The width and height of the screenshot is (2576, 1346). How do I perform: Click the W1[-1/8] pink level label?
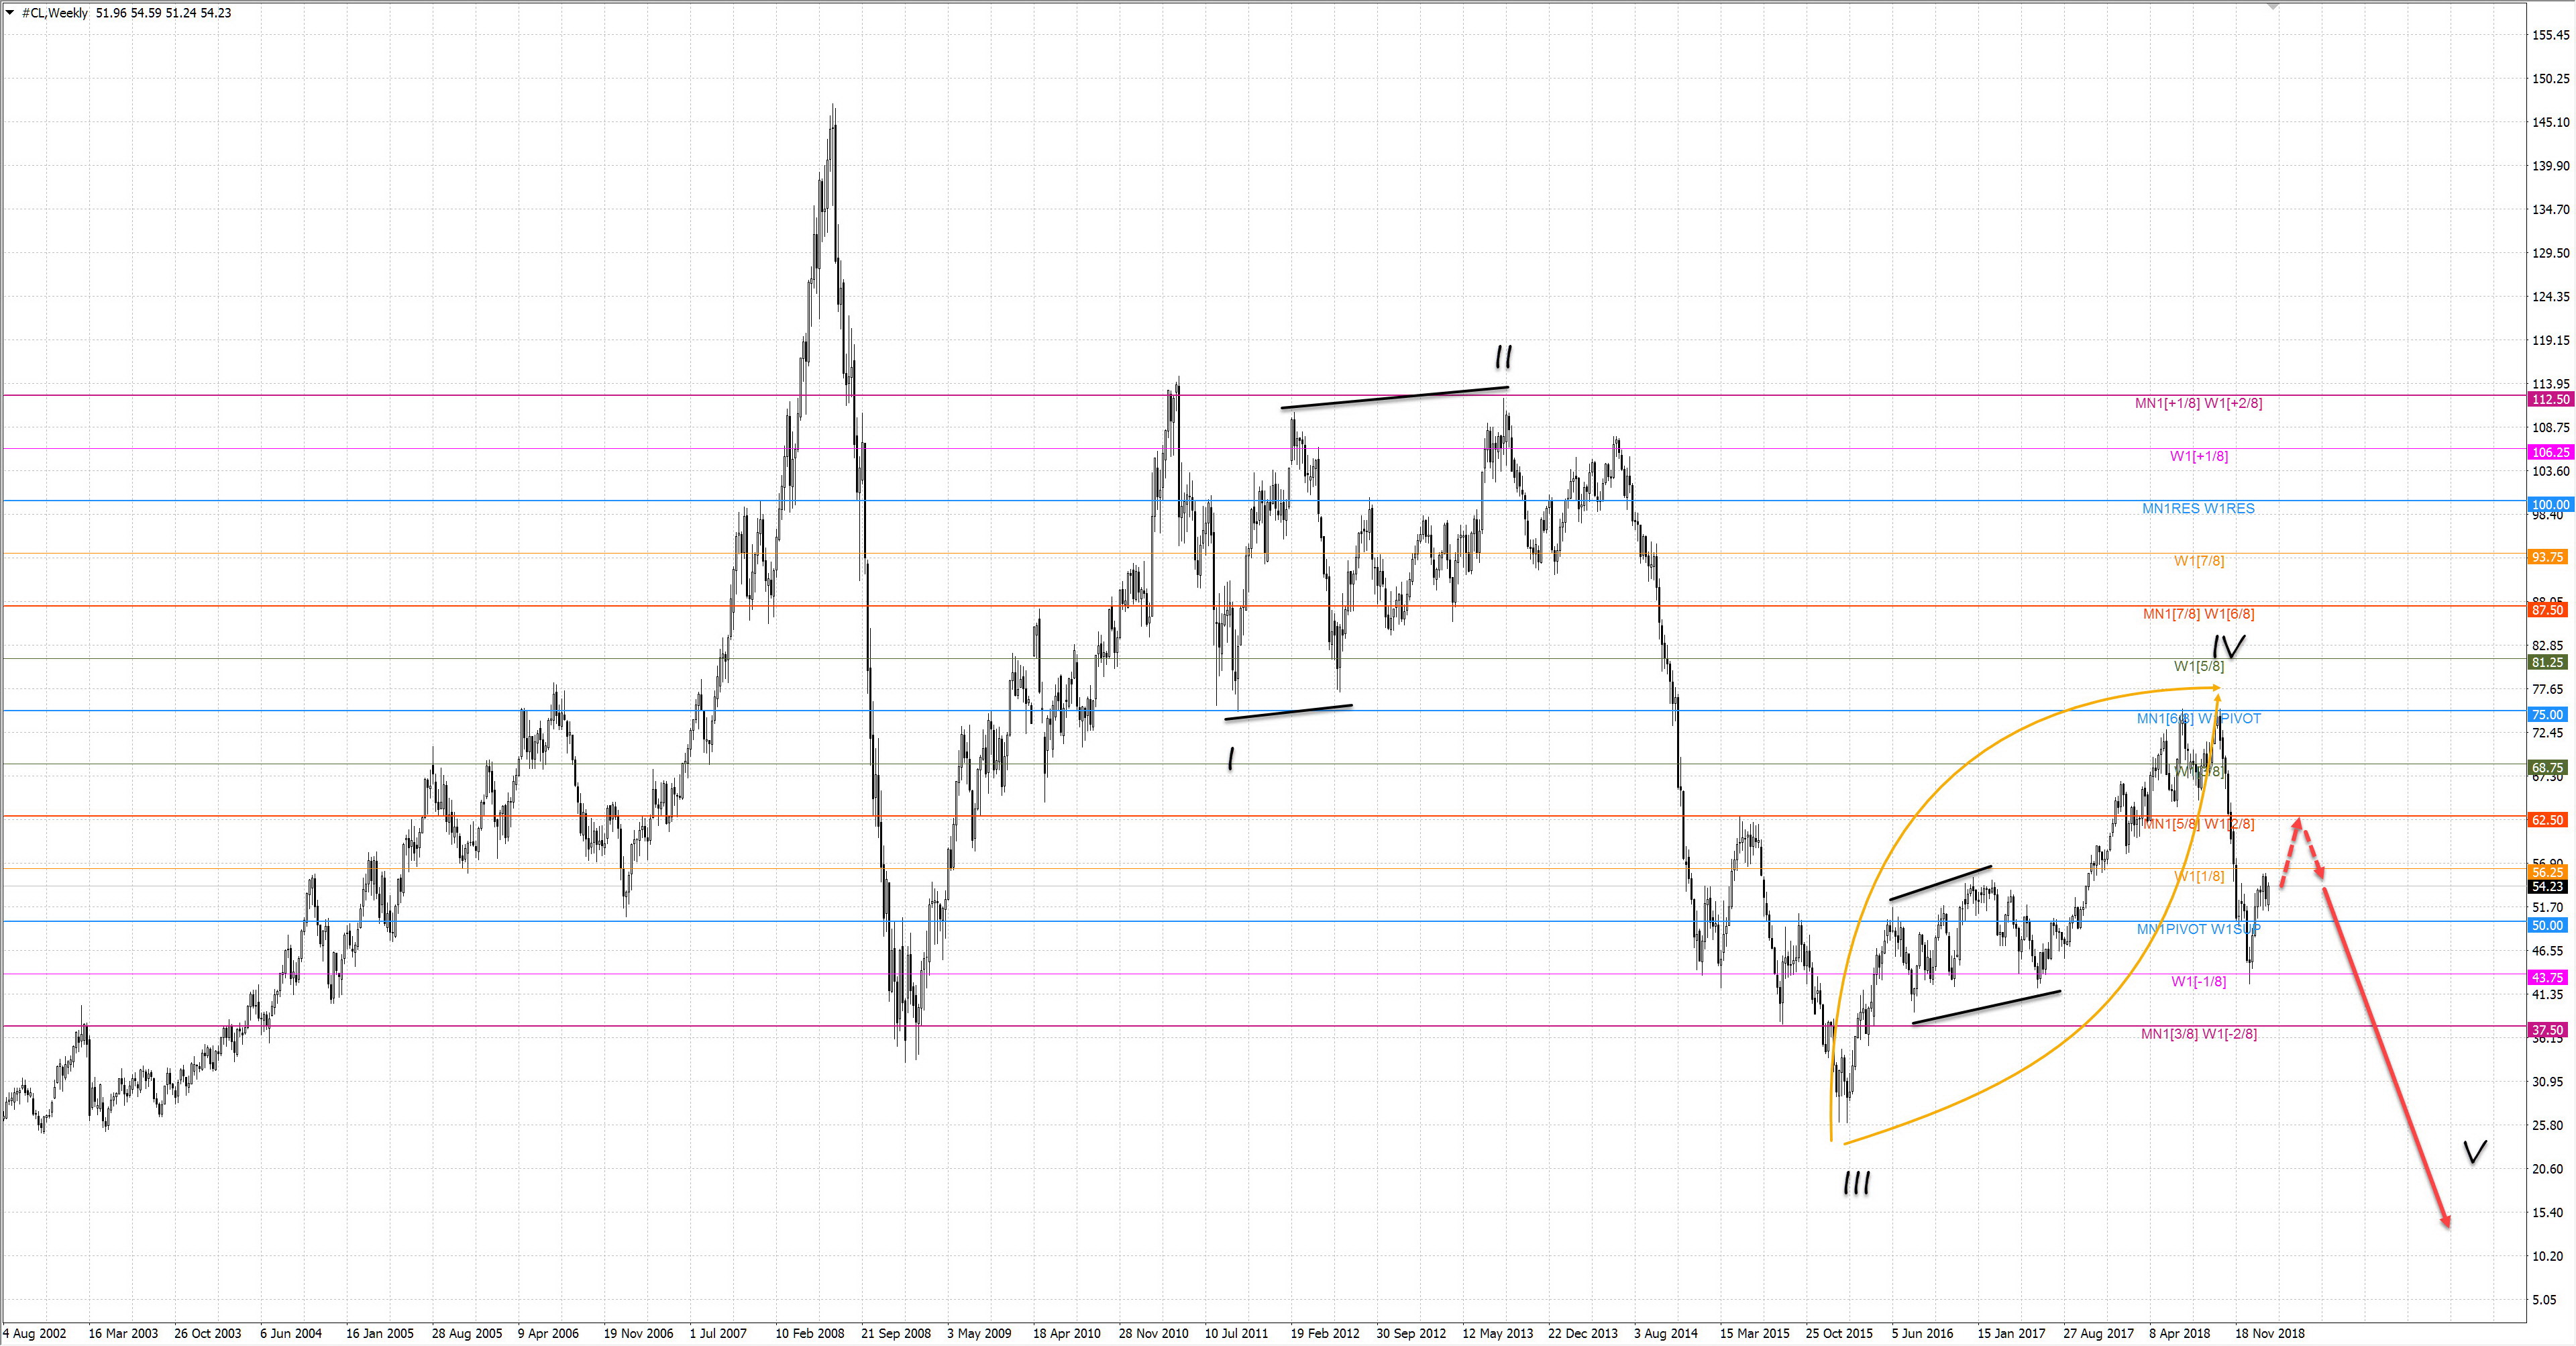[2198, 982]
